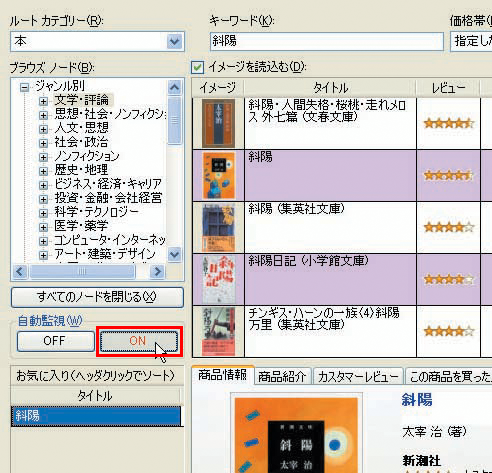The width and height of the screenshot is (492, 473).
Task: Switch to the 商品紹介 tab
Action: (x=282, y=377)
